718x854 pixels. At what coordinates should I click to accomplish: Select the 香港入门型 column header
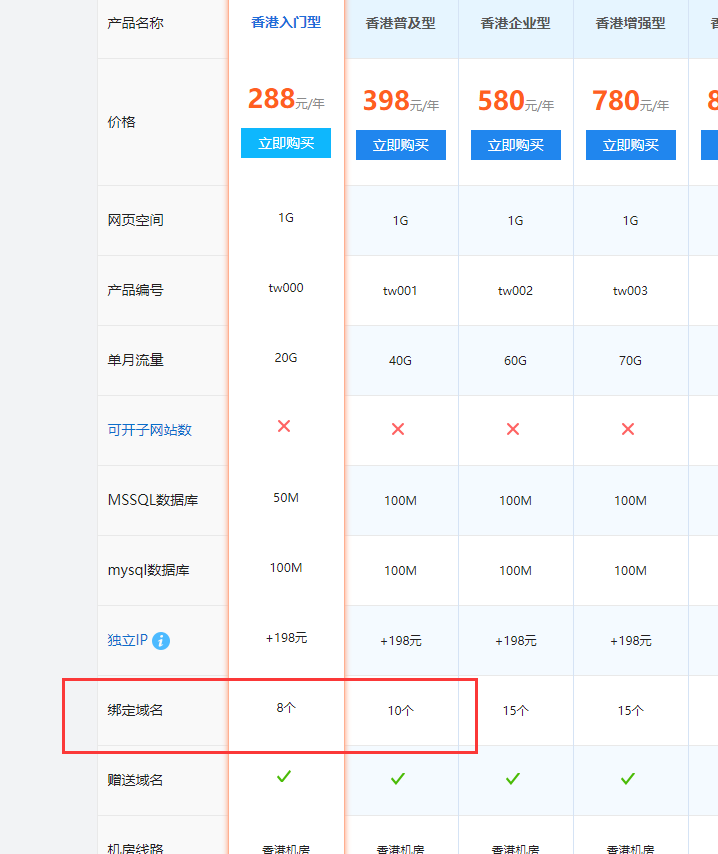tap(286, 21)
